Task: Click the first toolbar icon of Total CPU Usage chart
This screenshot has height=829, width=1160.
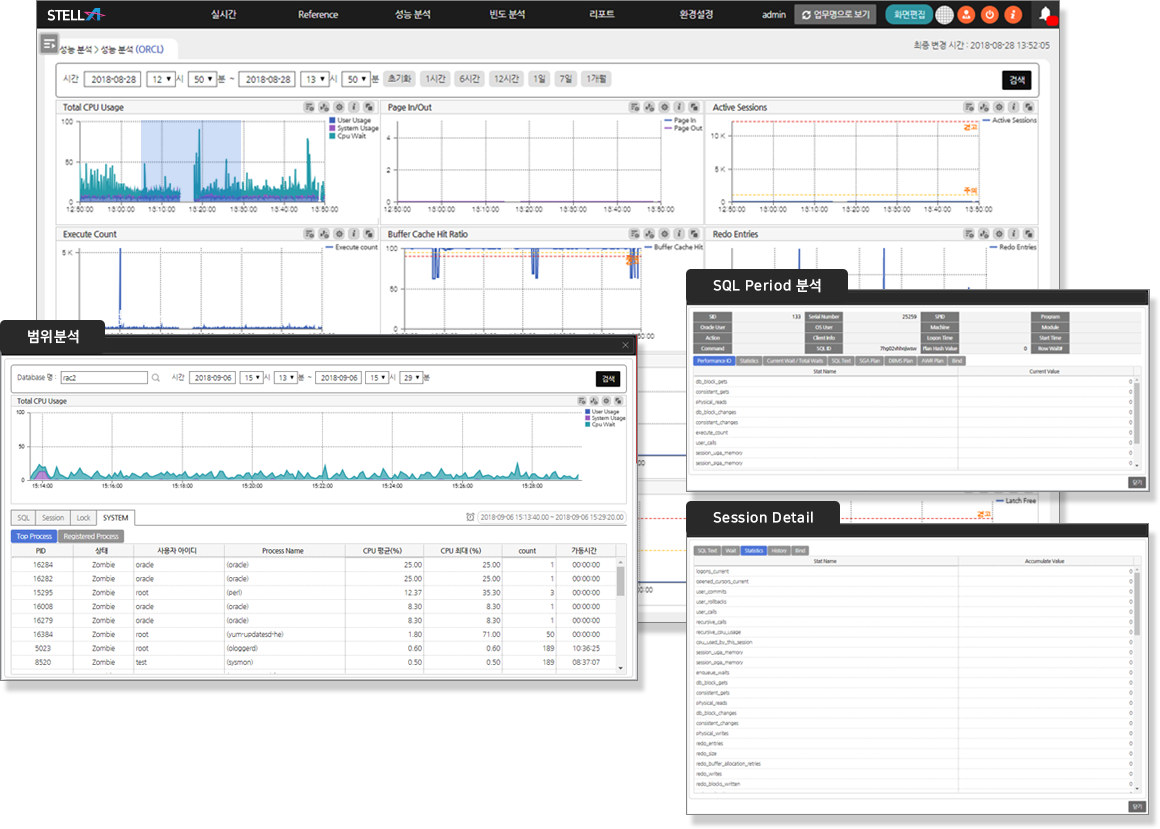Action: (309, 107)
